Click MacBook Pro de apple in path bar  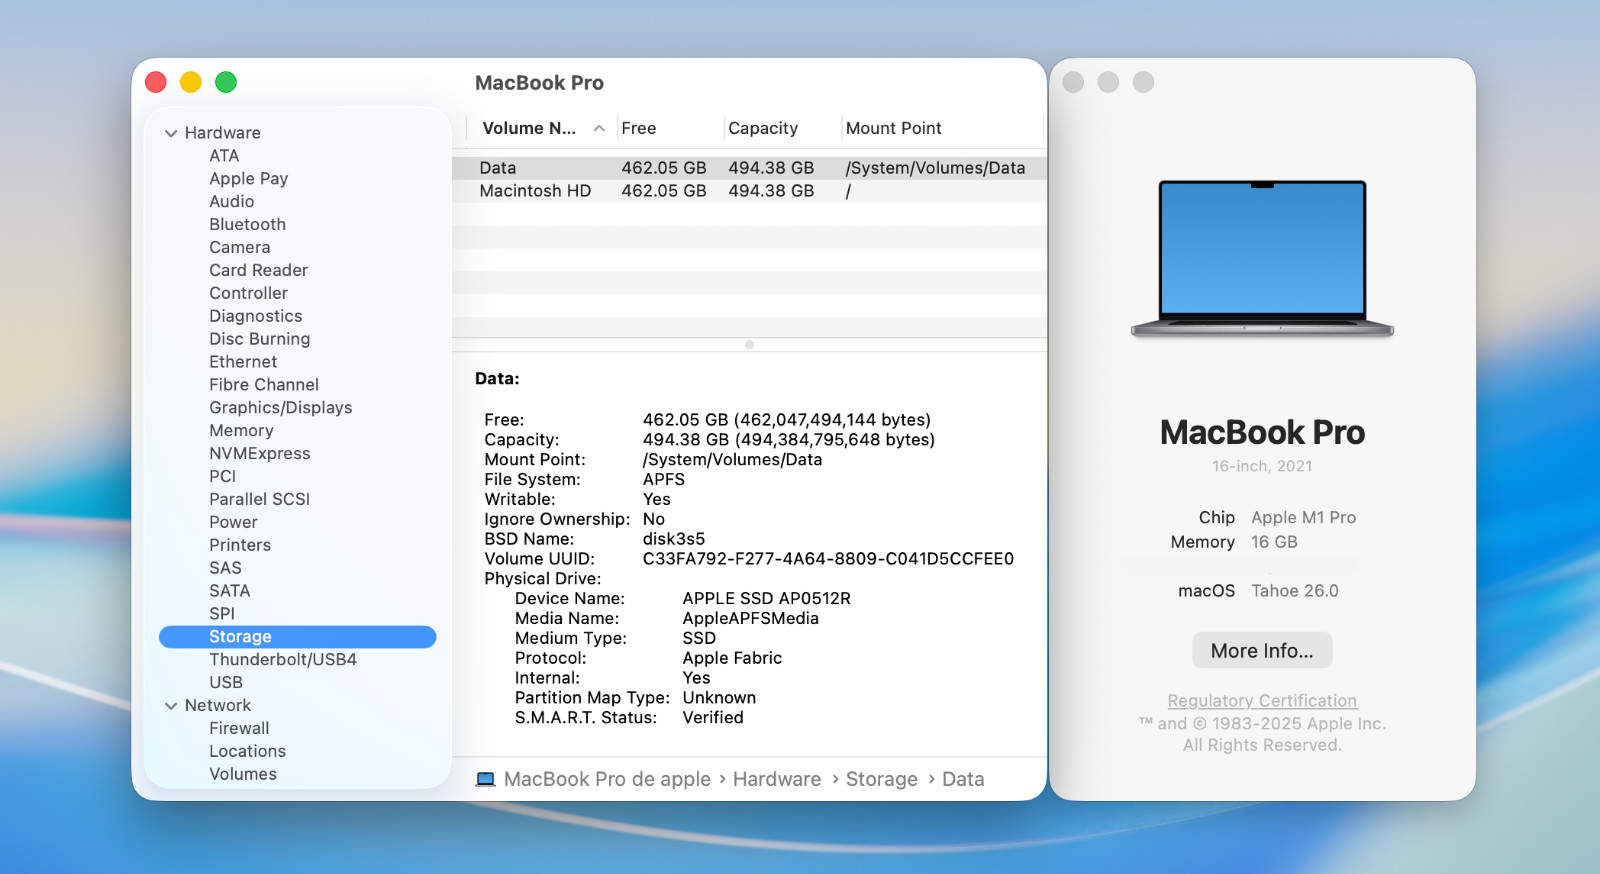[x=607, y=780]
